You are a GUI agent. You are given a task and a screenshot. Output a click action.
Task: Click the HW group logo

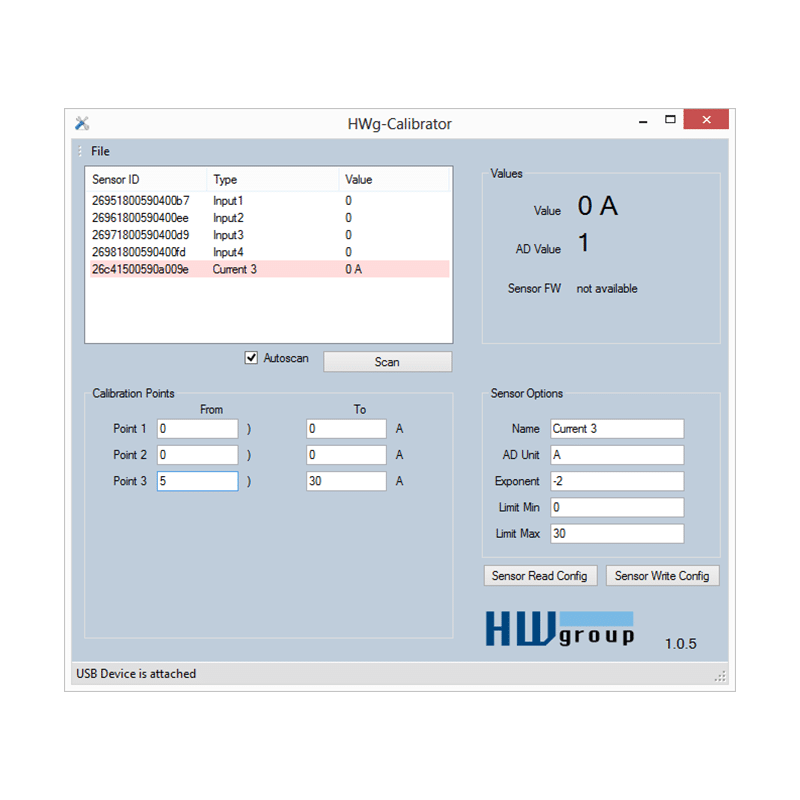(x=560, y=629)
